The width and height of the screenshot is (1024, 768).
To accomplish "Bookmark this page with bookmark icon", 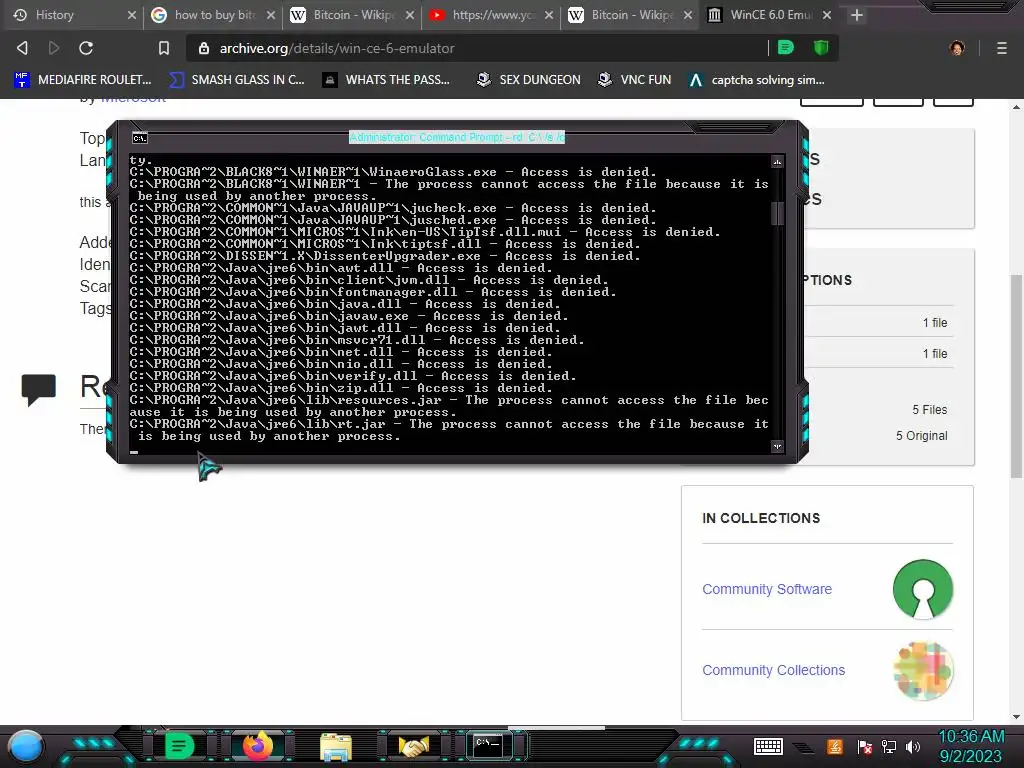I will click(164, 48).
